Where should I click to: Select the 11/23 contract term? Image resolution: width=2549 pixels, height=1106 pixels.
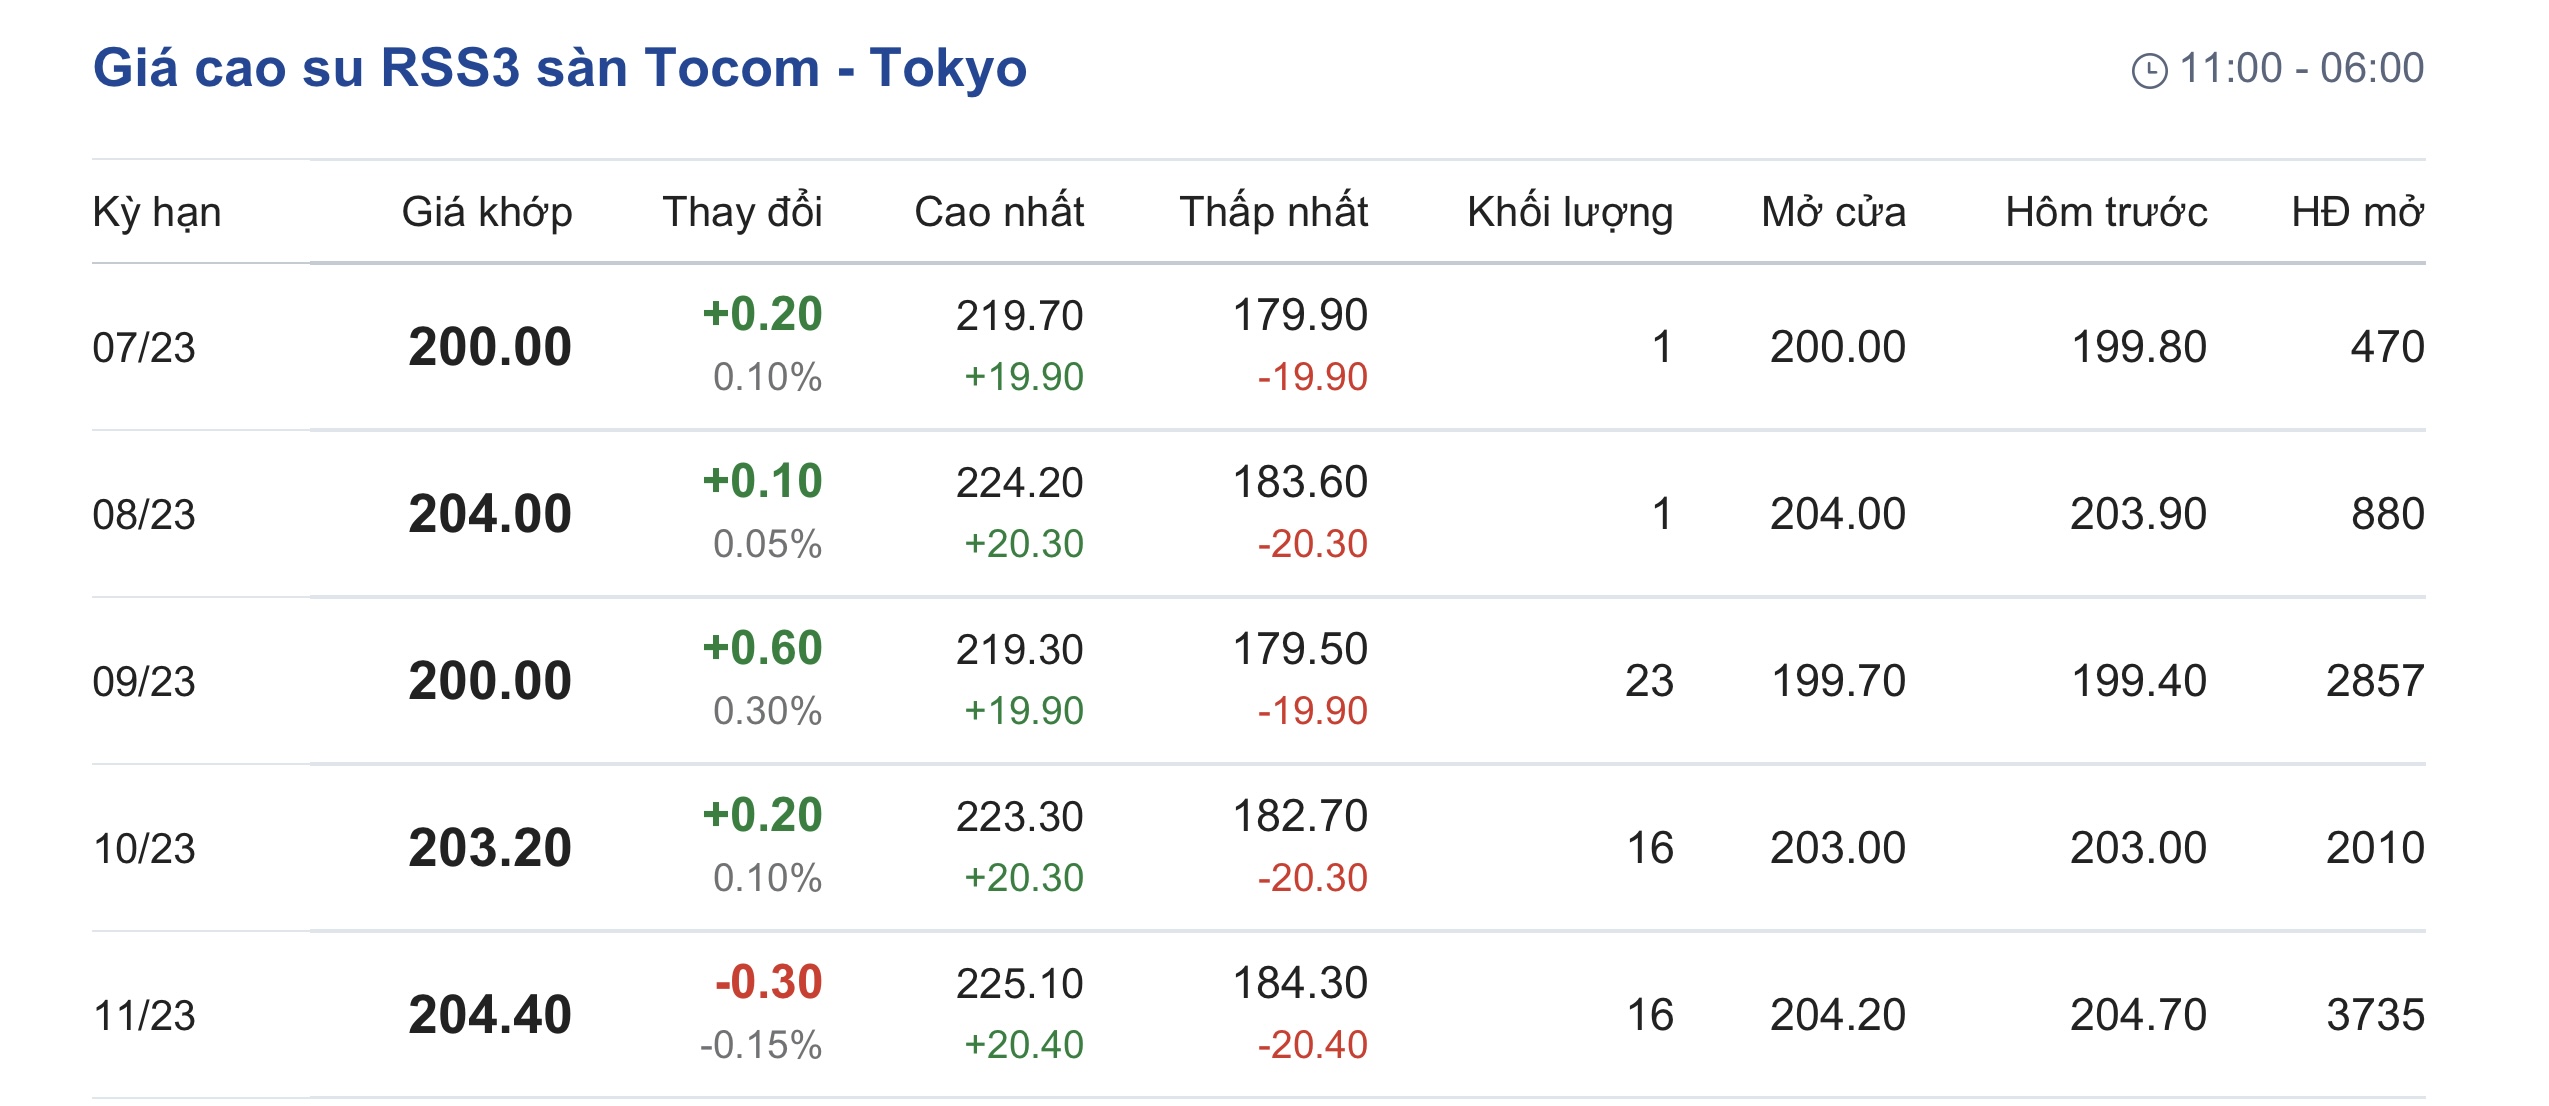coord(144,1016)
